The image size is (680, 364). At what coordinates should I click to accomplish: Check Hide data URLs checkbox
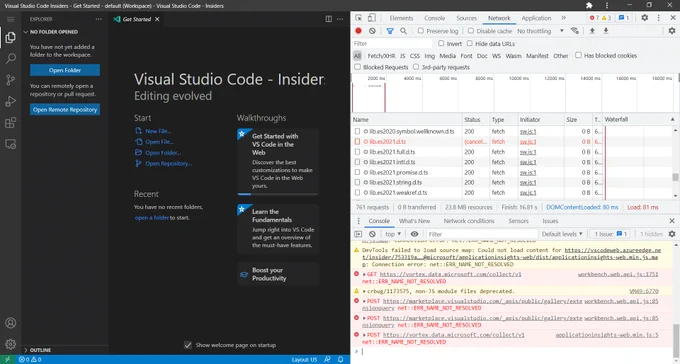point(470,43)
